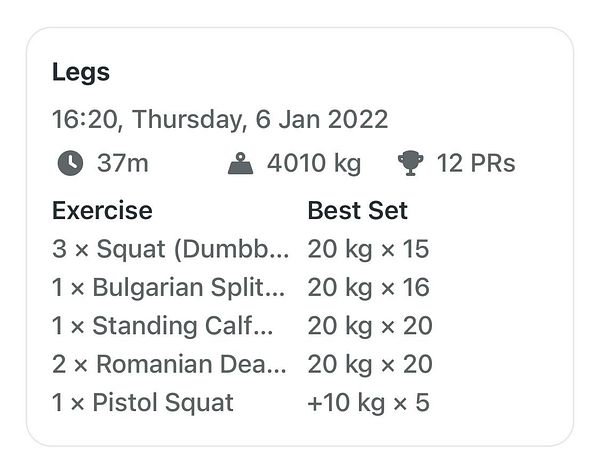This screenshot has height=458, width=600.
Task: Click best set 20 kg × 16
Action: coord(368,287)
